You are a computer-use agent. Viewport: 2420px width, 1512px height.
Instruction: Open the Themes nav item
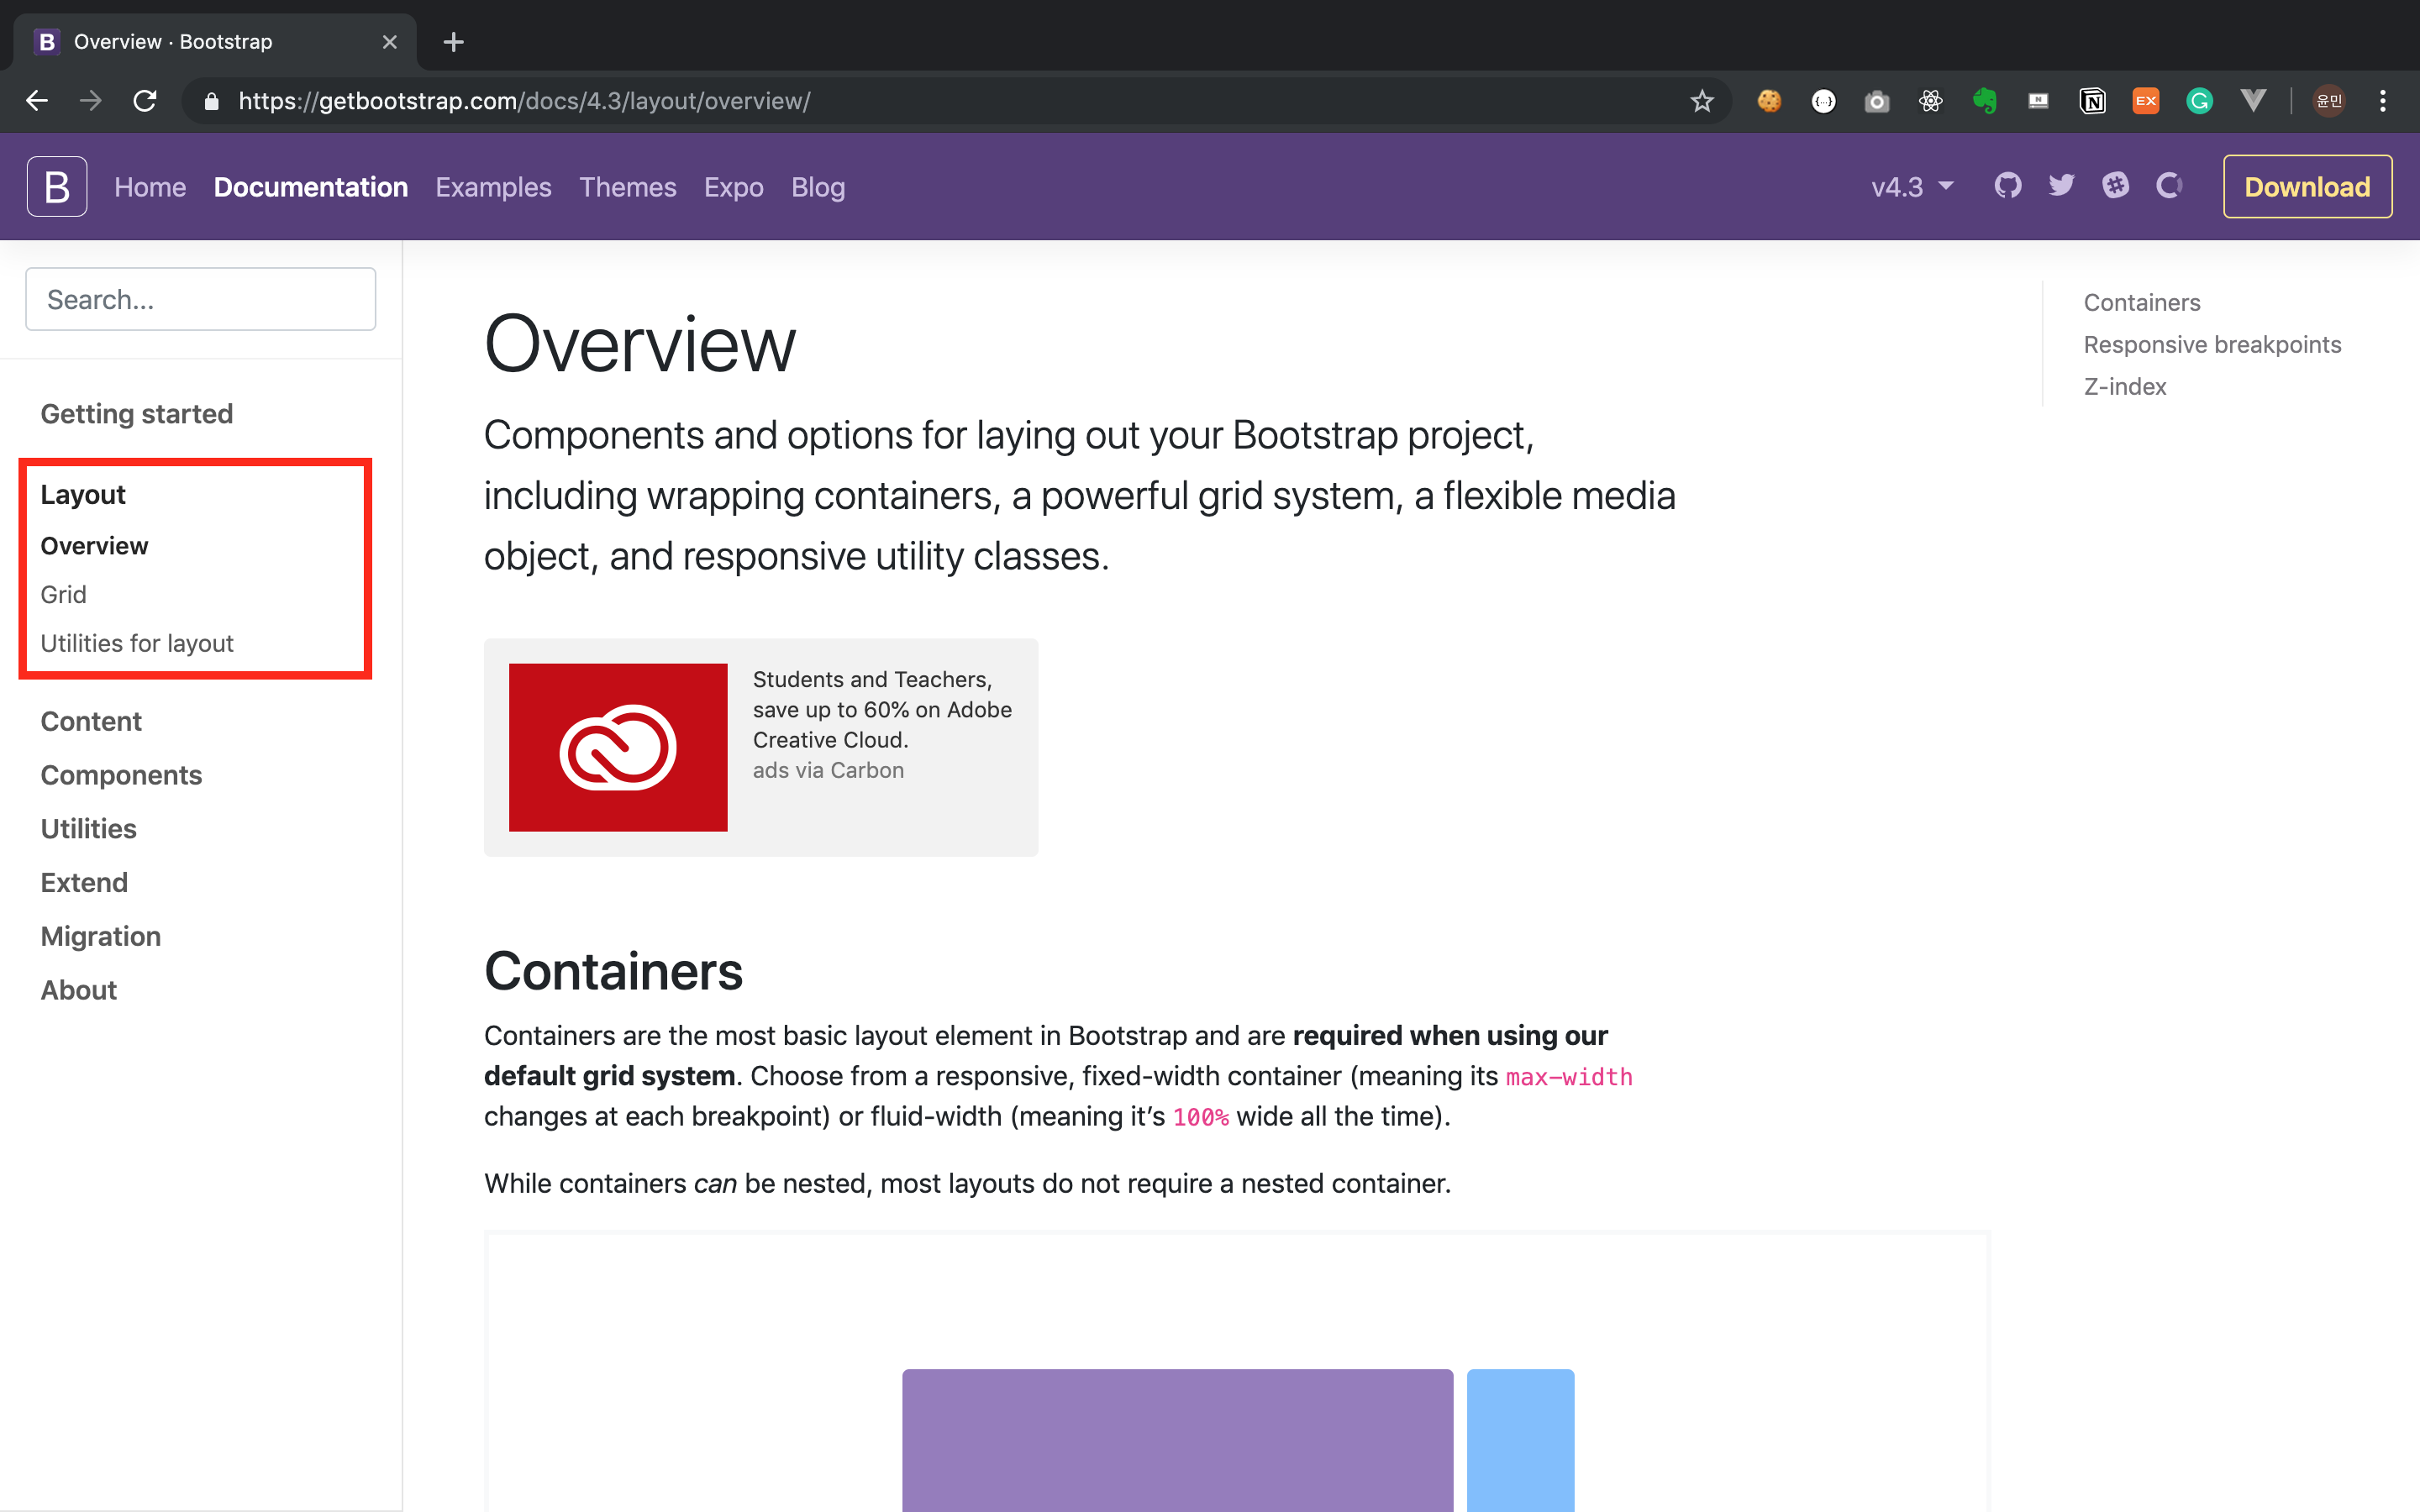point(627,187)
